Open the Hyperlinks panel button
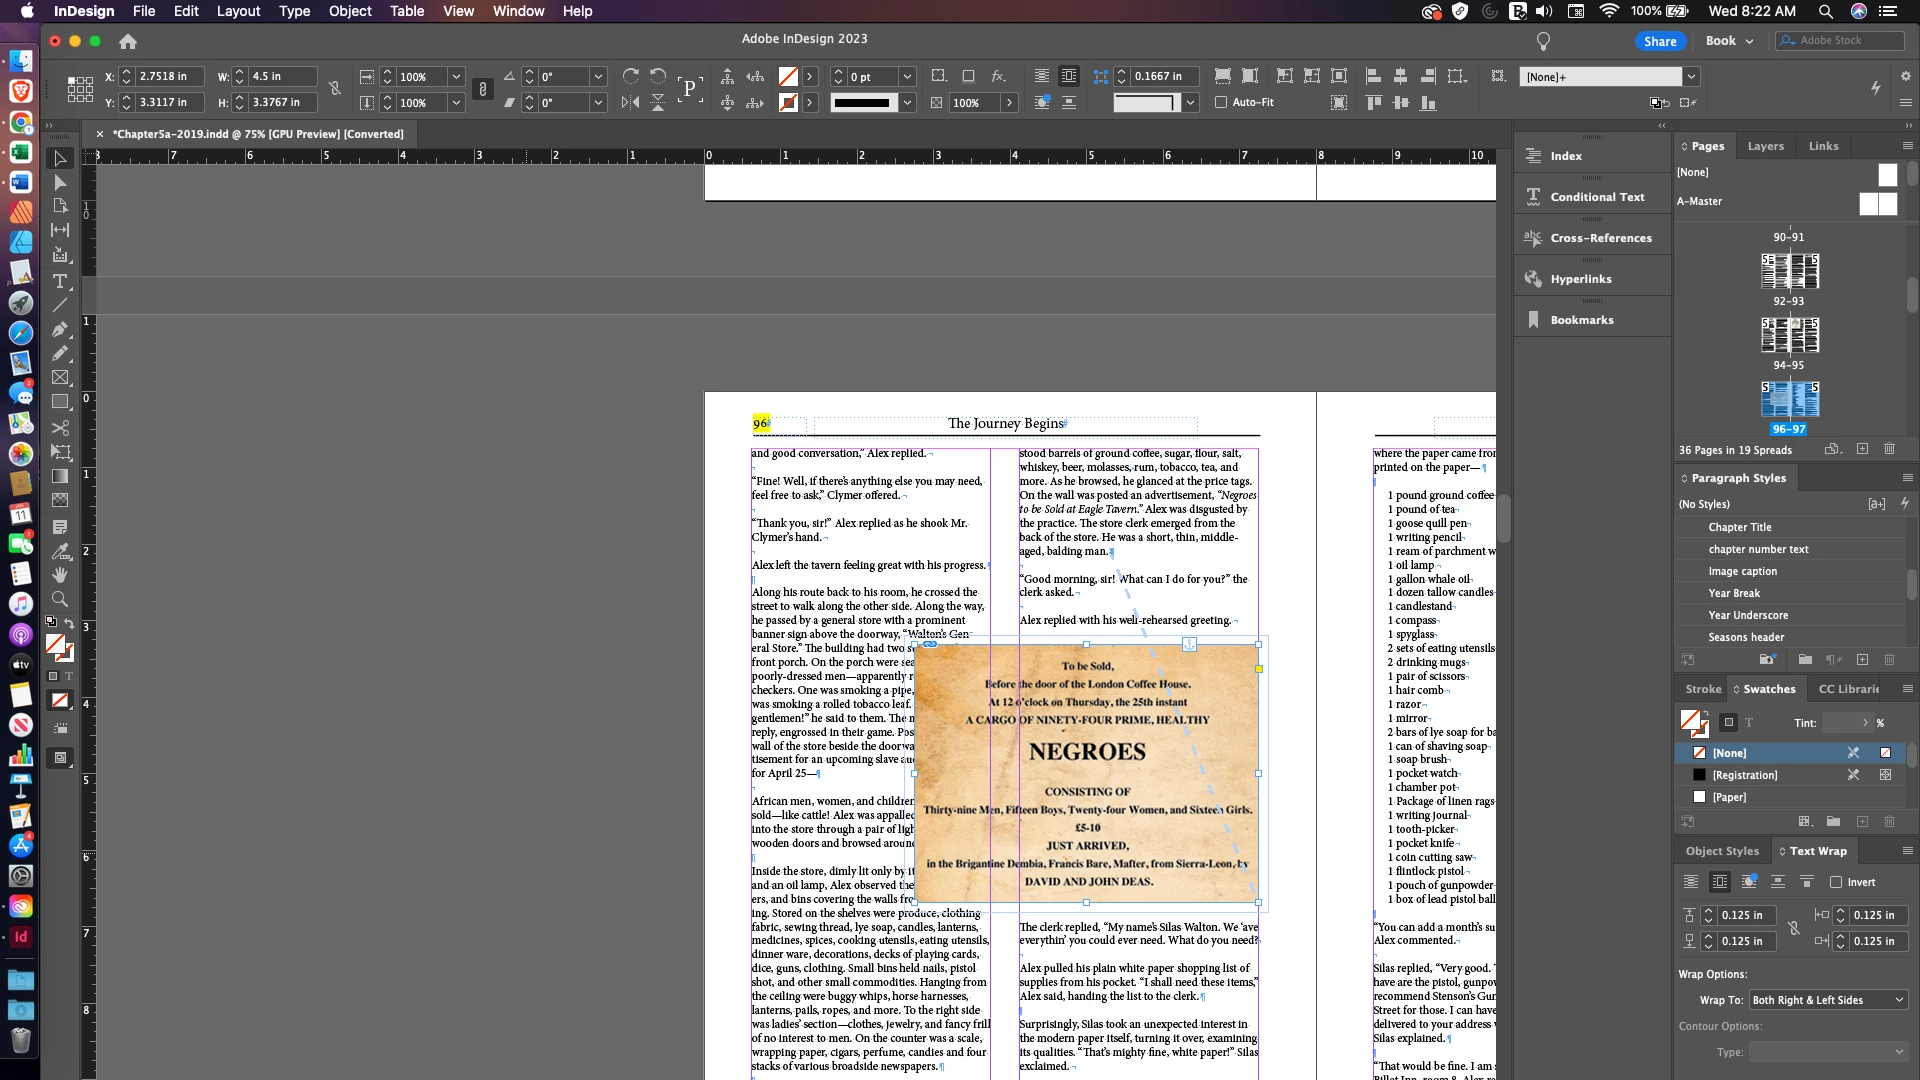 [1580, 279]
